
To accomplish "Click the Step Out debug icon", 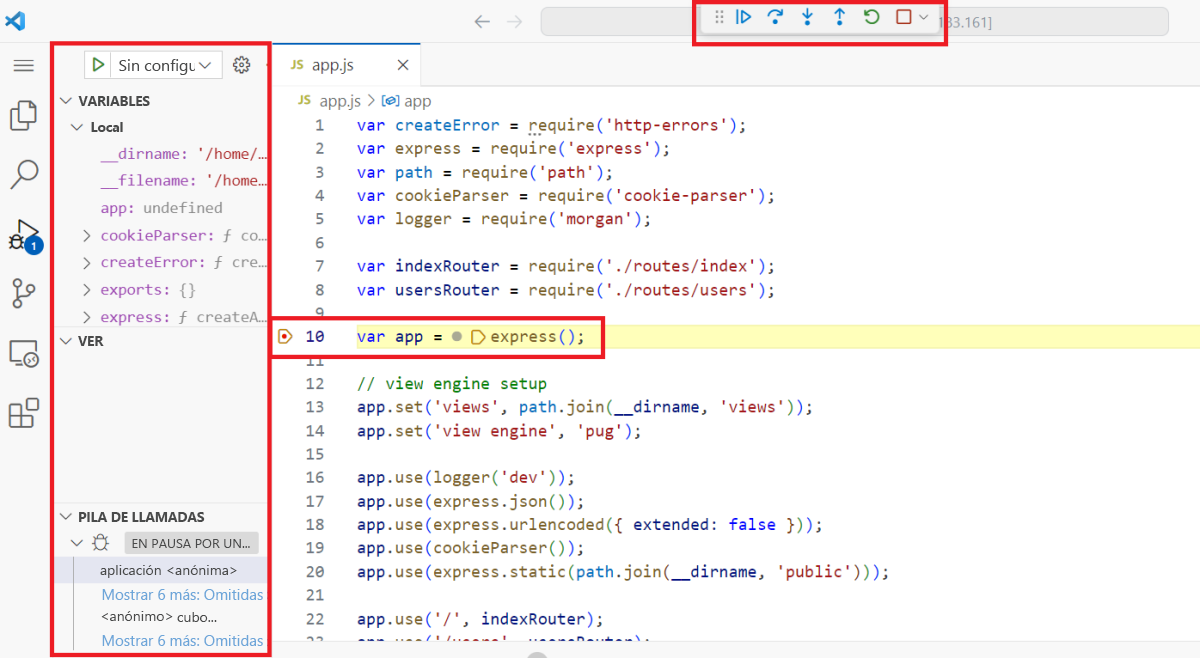I will (x=839, y=17).
